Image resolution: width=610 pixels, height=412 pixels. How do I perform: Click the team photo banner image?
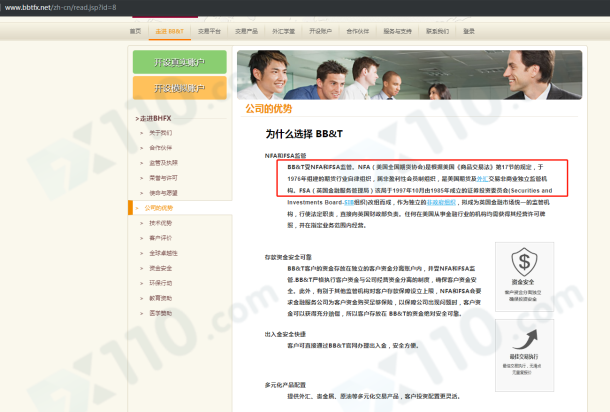409,75
